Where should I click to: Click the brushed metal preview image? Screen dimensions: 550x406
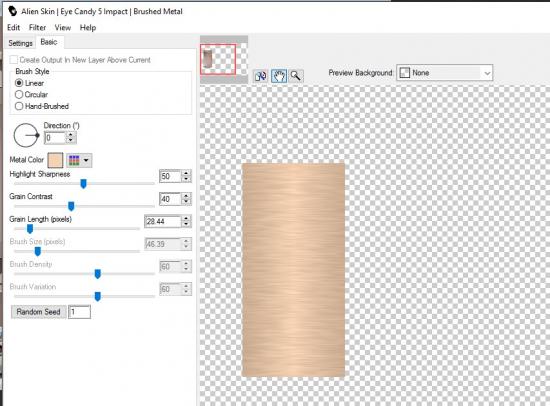click(293, 269)
